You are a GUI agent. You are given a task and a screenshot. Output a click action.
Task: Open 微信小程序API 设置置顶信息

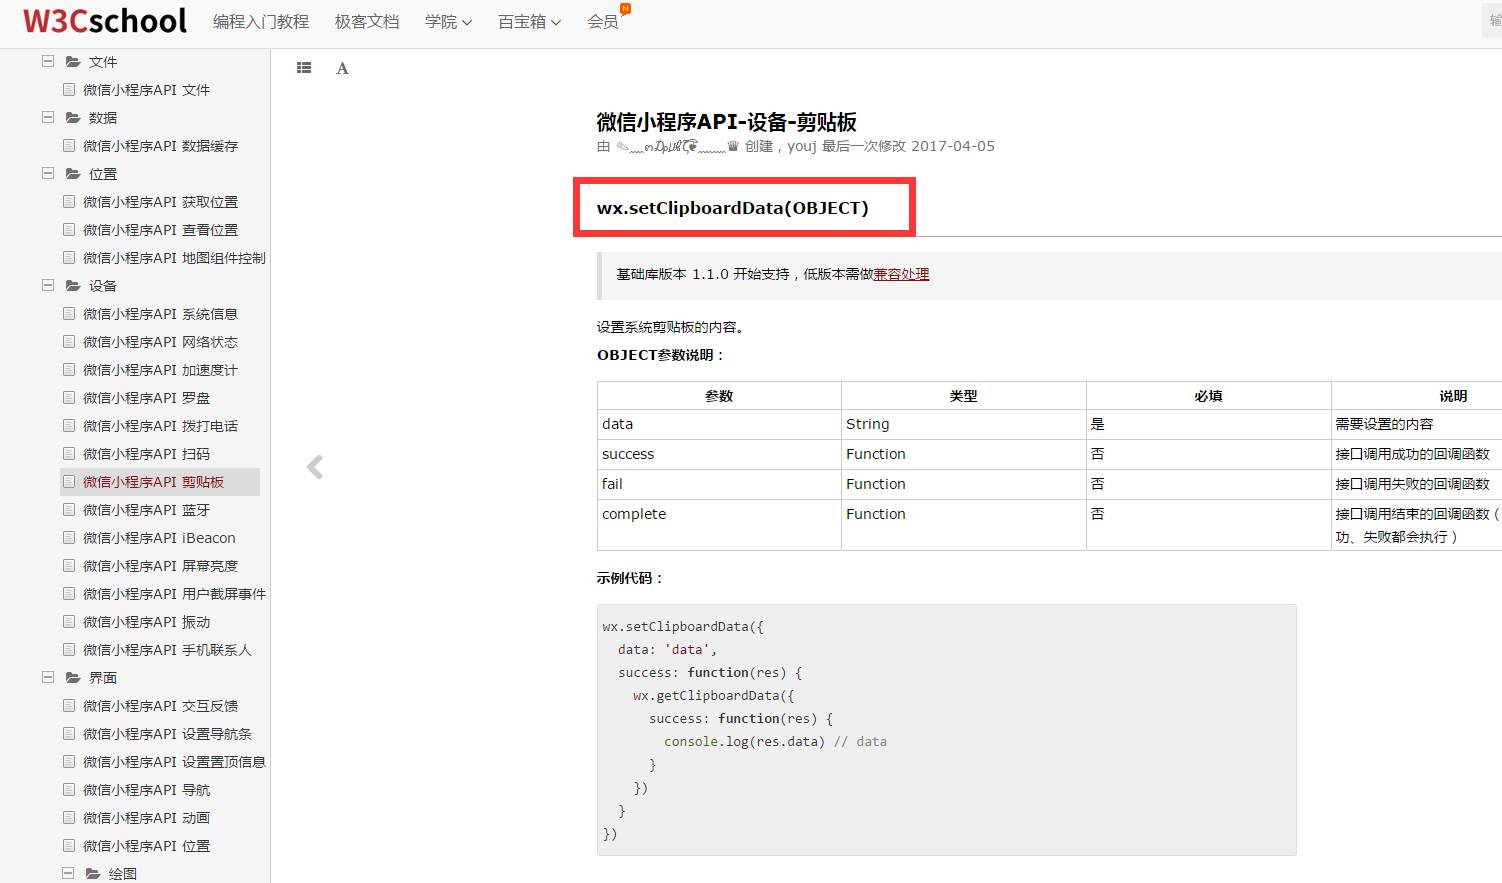(174, 762)
